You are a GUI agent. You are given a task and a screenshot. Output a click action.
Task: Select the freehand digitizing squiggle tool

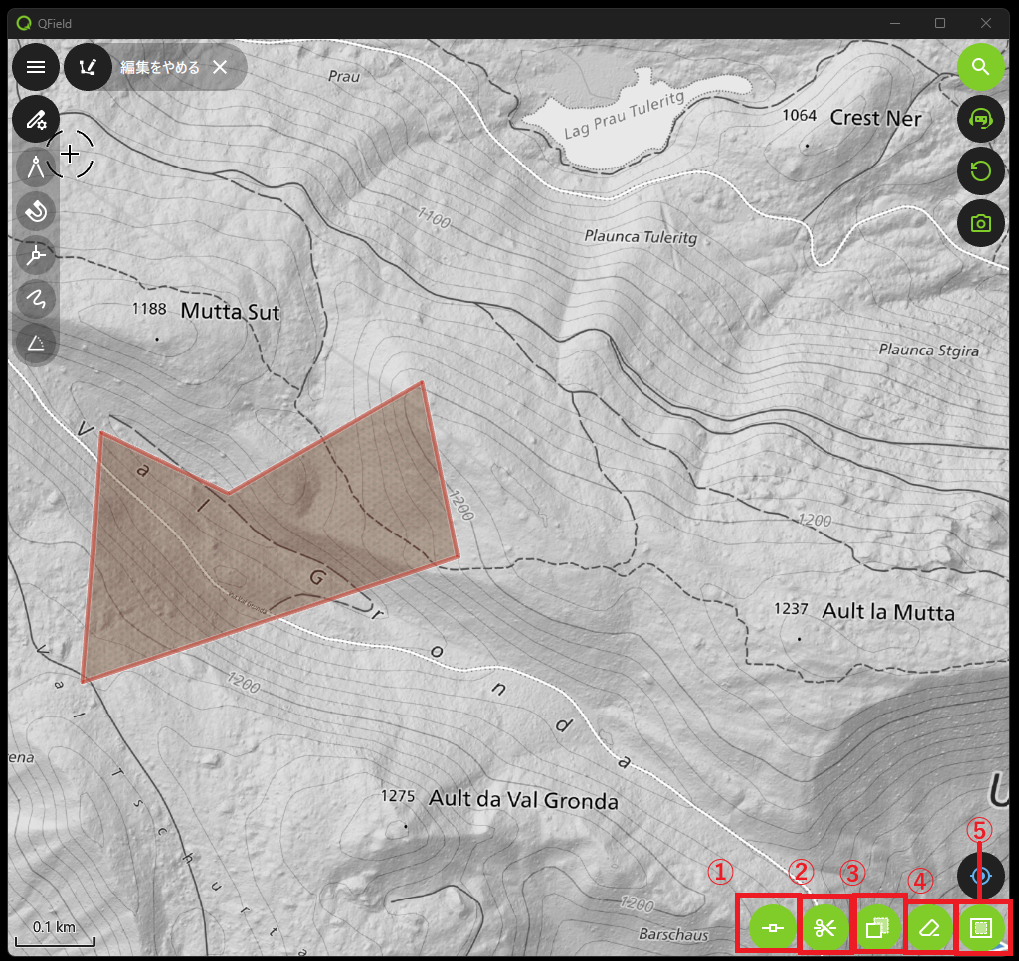[36, 300]
